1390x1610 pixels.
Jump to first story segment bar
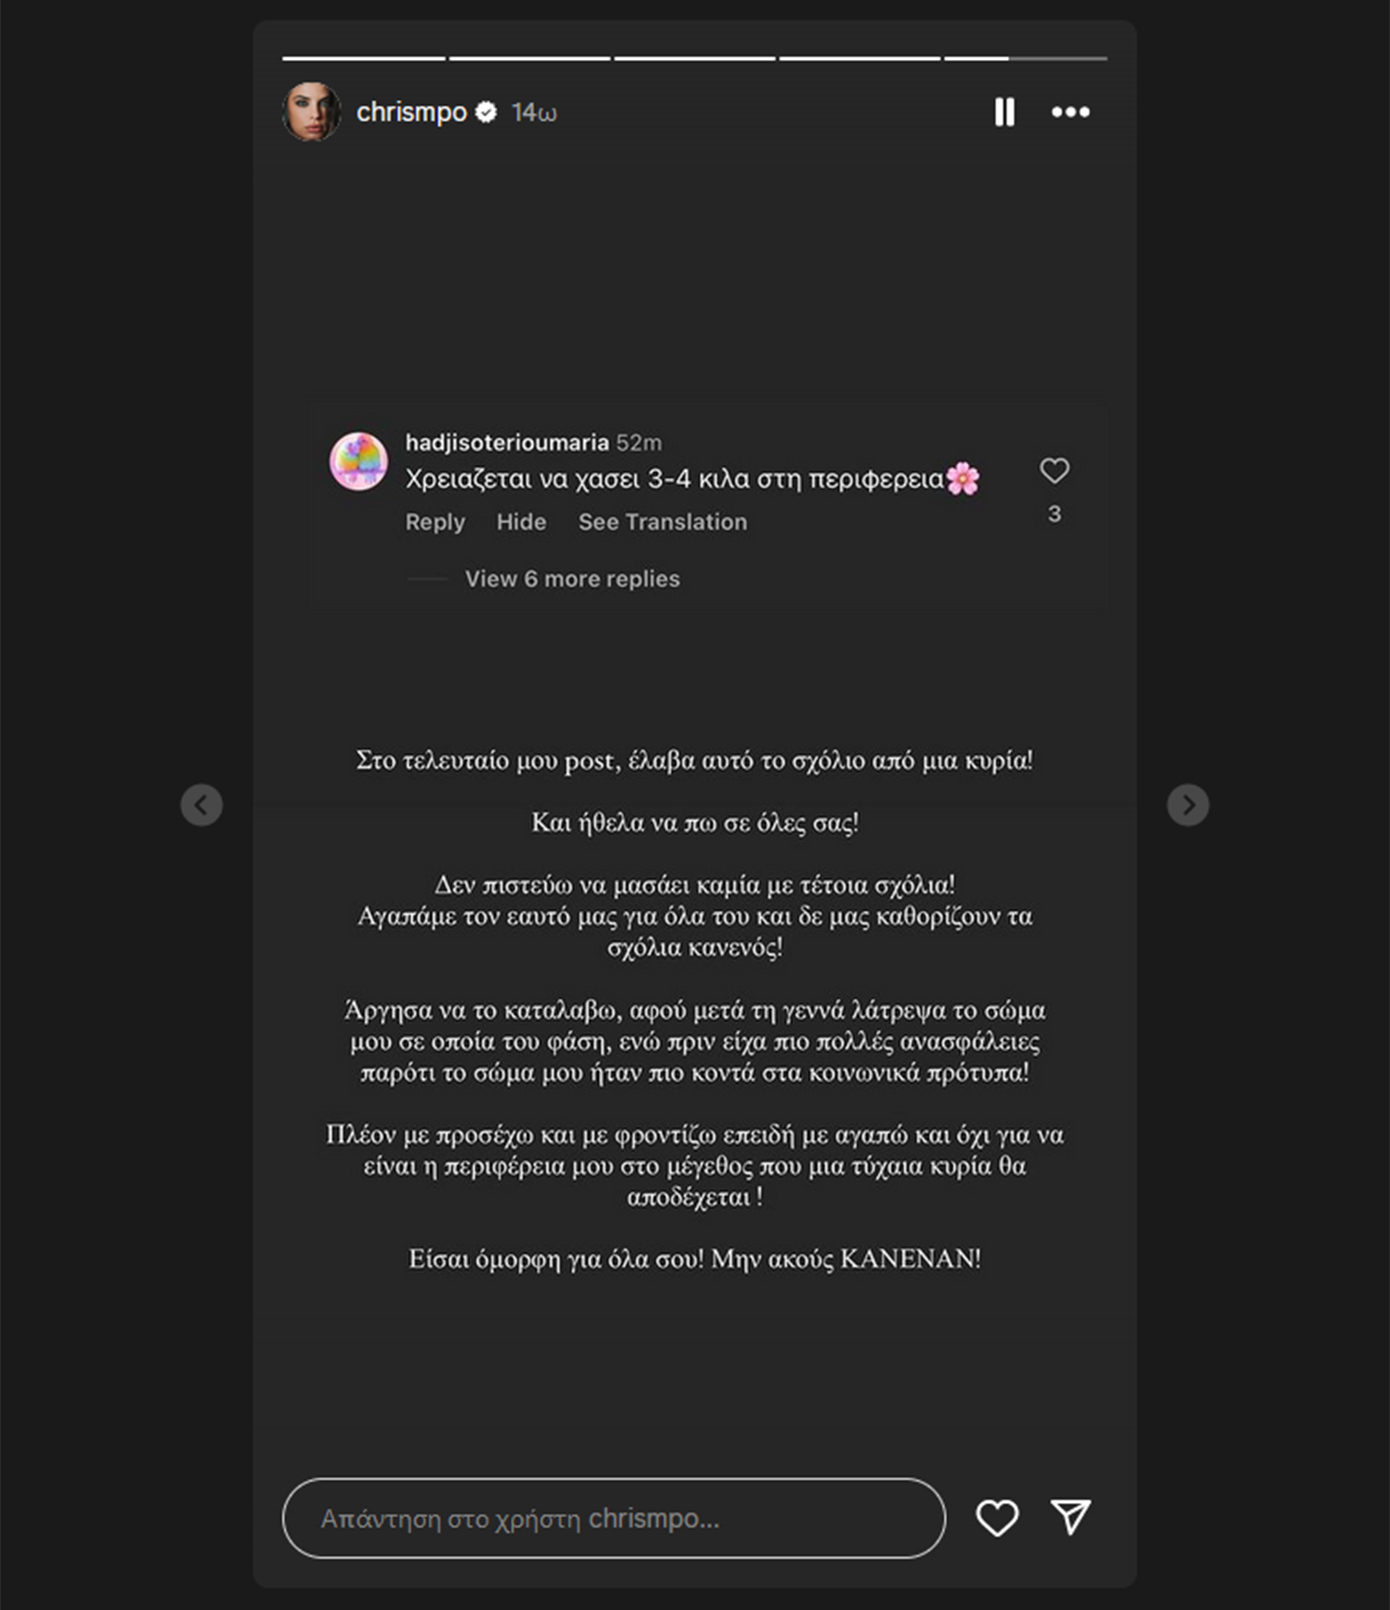click(364, 59)
